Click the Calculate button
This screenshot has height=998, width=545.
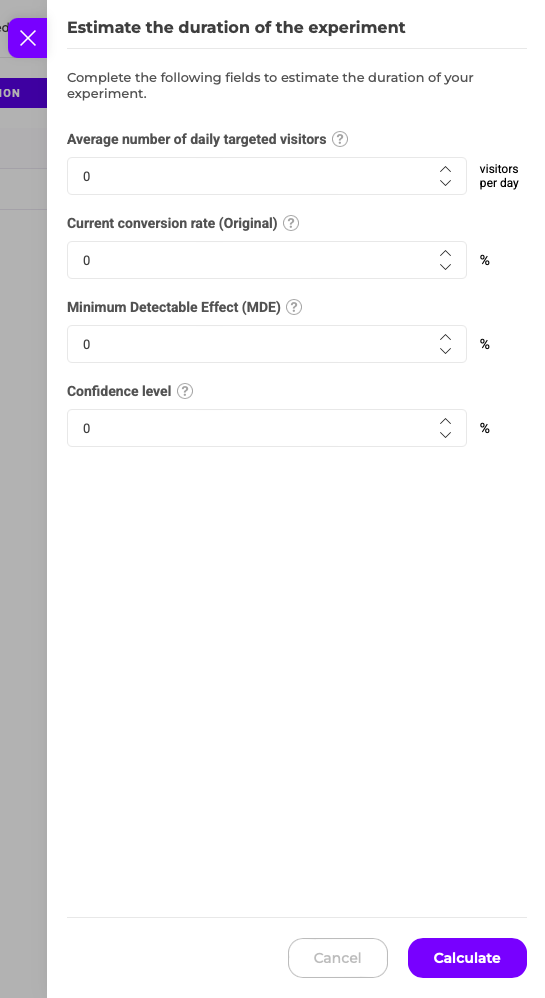(467, 958)
